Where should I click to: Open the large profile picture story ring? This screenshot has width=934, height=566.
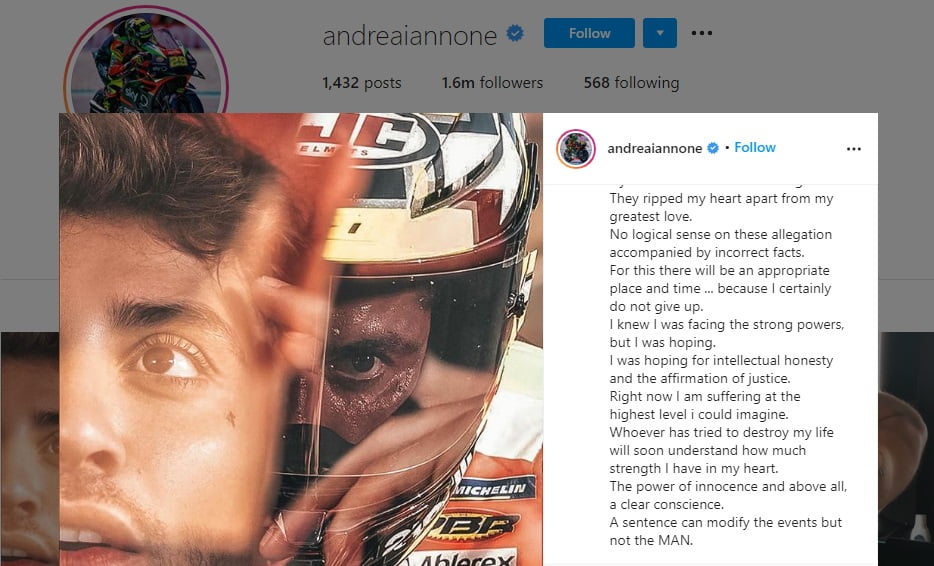tap(146, 60)
